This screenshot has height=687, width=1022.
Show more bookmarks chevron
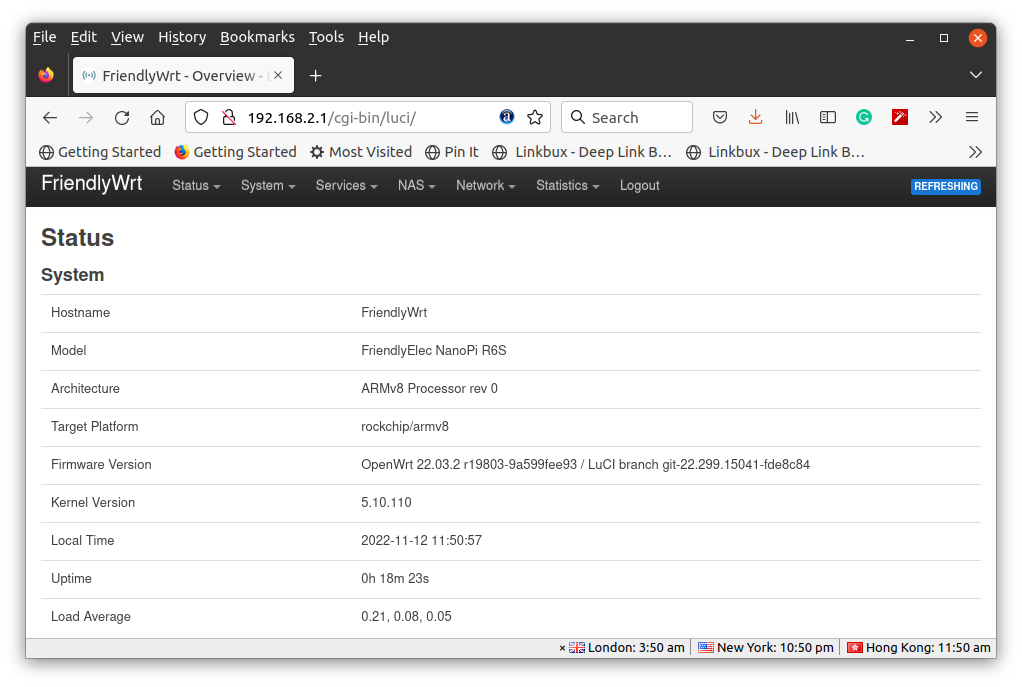click(x=975, y=152)
